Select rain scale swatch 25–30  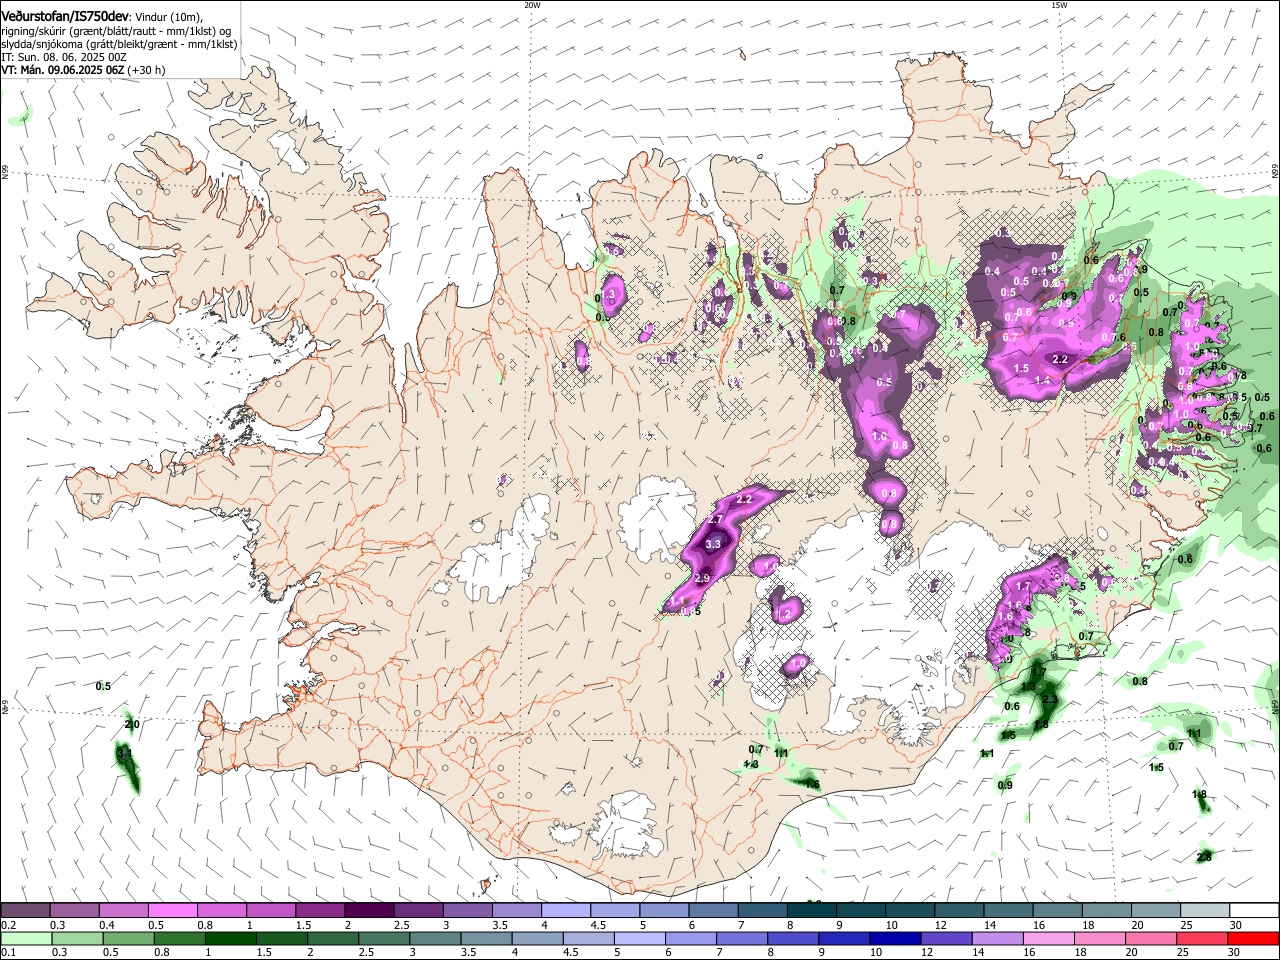(x=1200, y=939)
